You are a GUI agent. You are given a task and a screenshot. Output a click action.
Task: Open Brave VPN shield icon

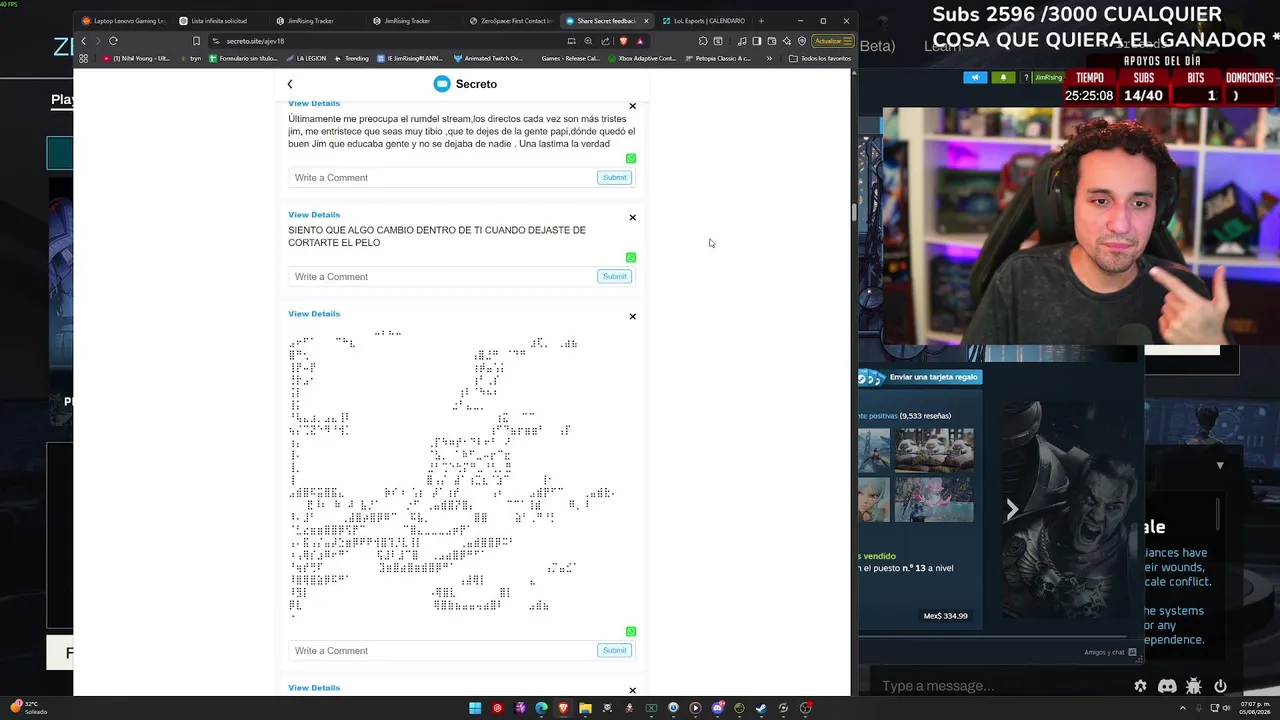point(802,41)
